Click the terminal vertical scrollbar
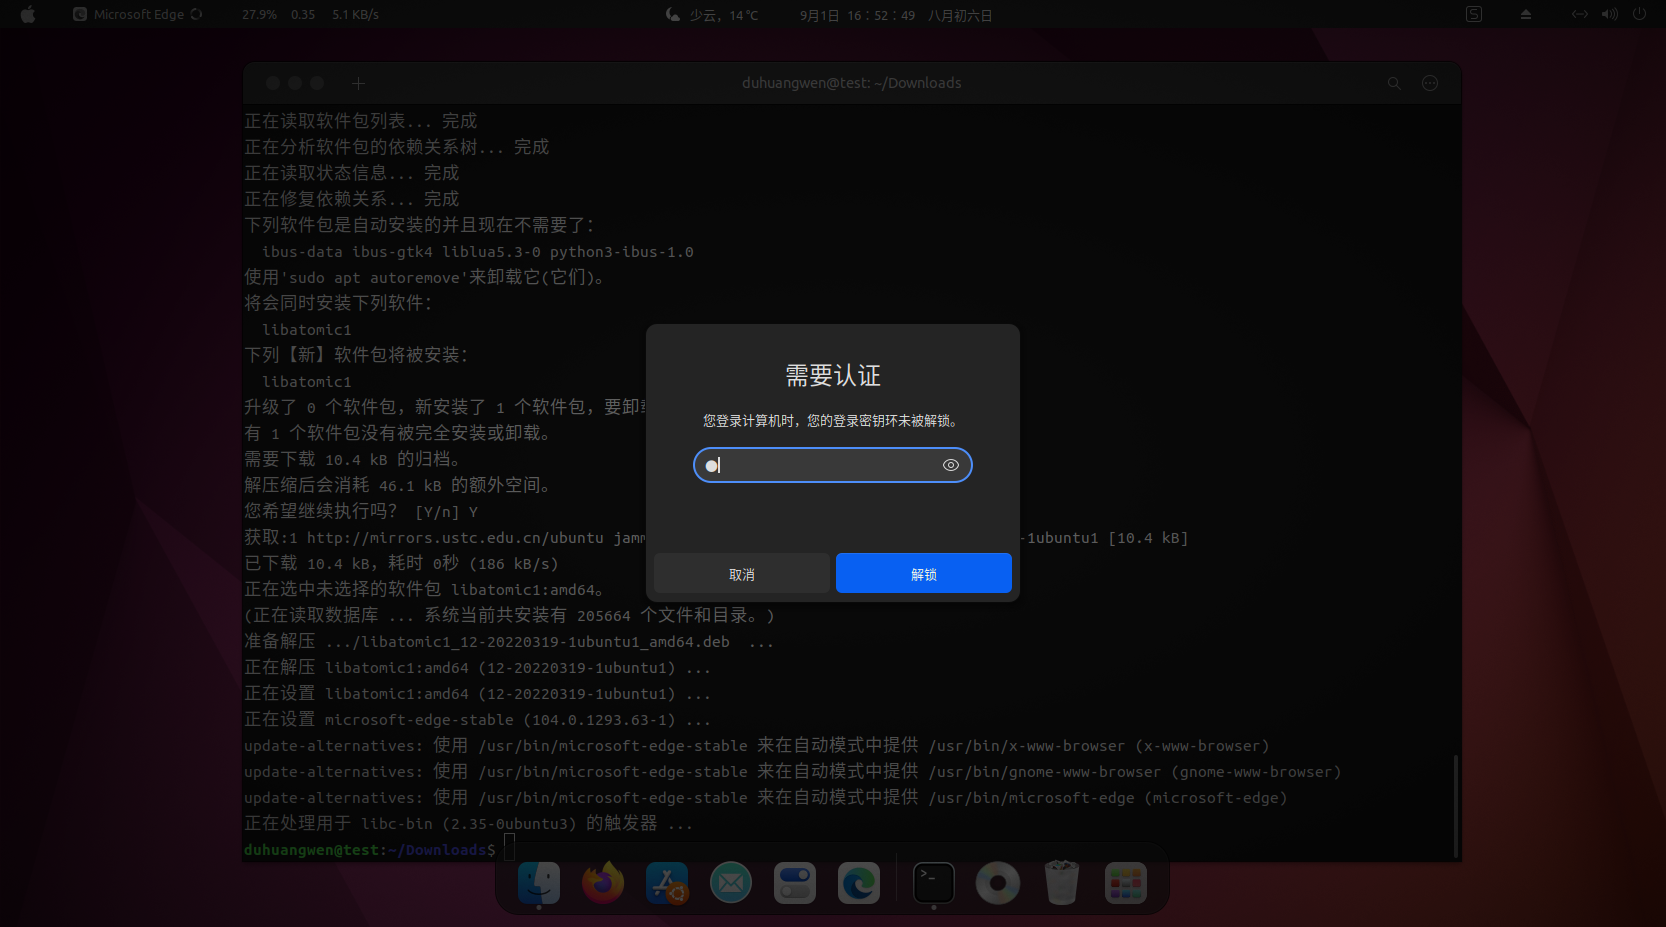1666x927 pixels. point(1455,805)
